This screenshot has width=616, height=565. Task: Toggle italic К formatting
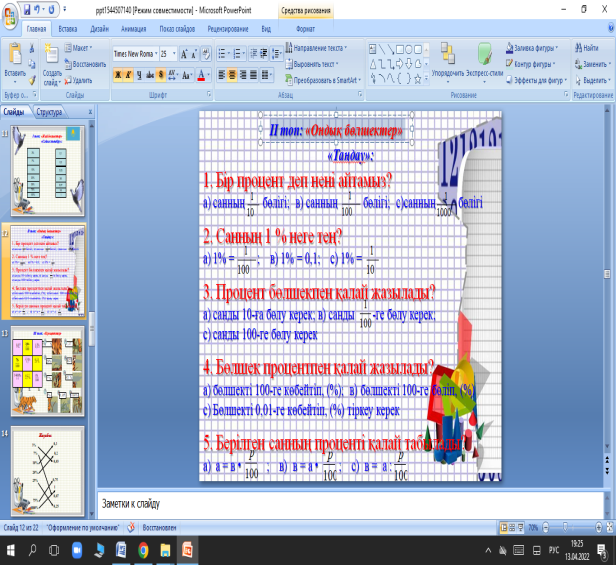point(128,75)
